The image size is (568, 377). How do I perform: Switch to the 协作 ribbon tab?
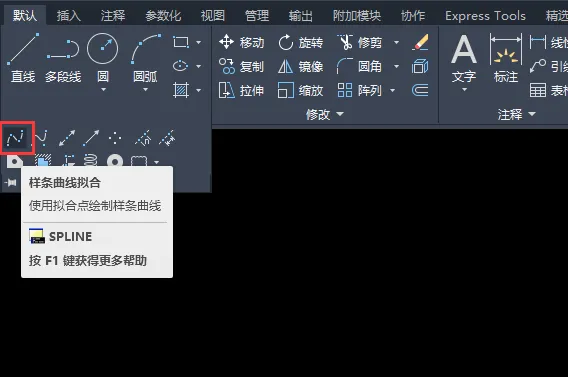click(x=413, y=16)
